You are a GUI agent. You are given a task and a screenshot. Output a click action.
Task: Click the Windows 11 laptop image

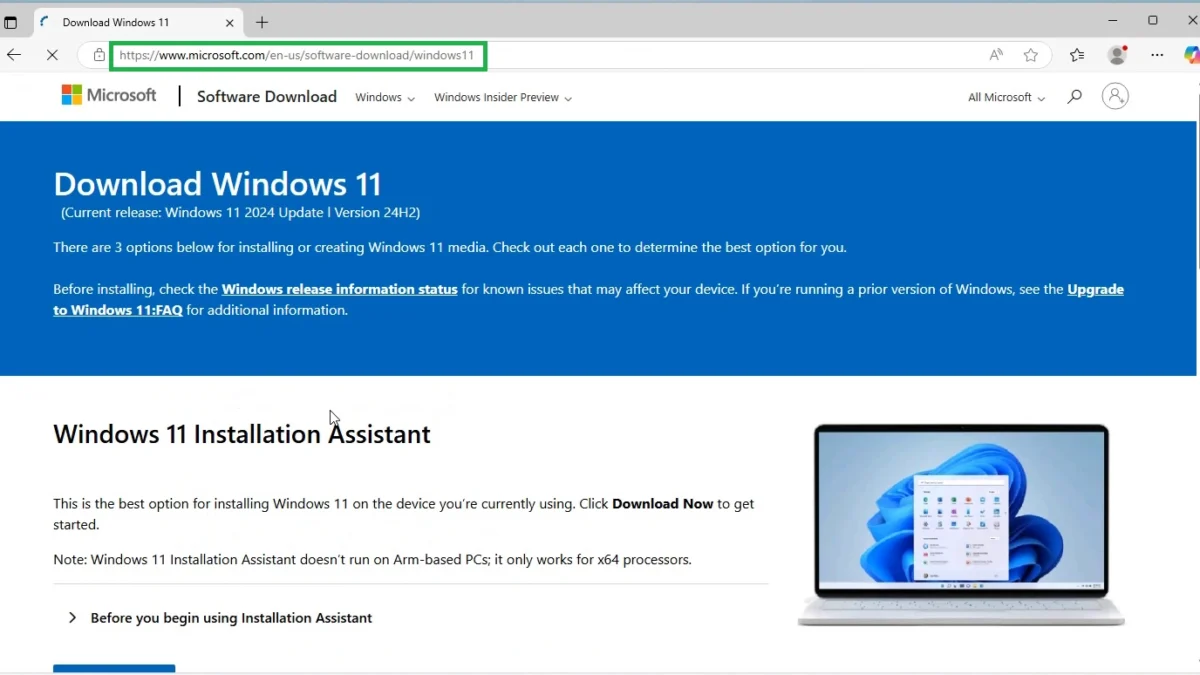click(961, 525)
